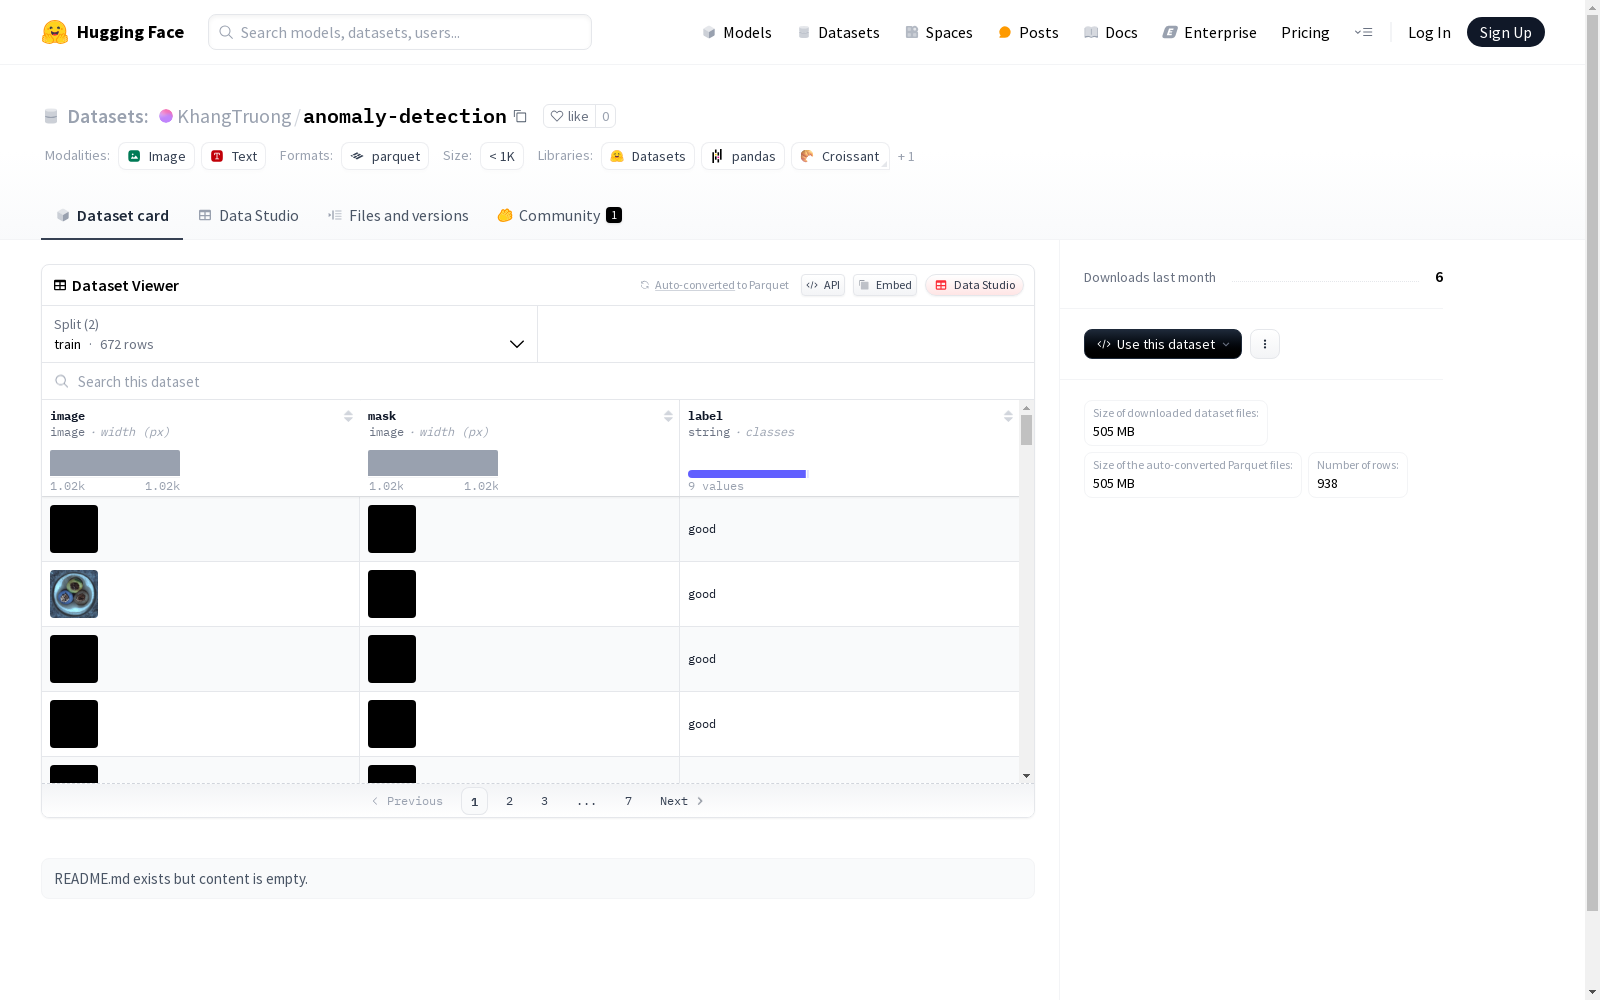Click the < 1K size tag

pyautogui.click(x=502, y=156)
